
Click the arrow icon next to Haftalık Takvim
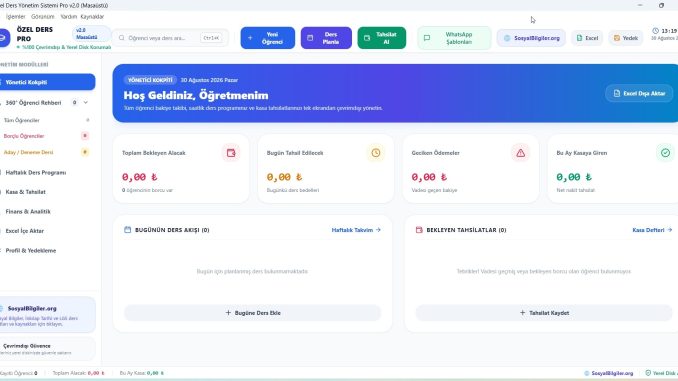[x=378, y=230]
